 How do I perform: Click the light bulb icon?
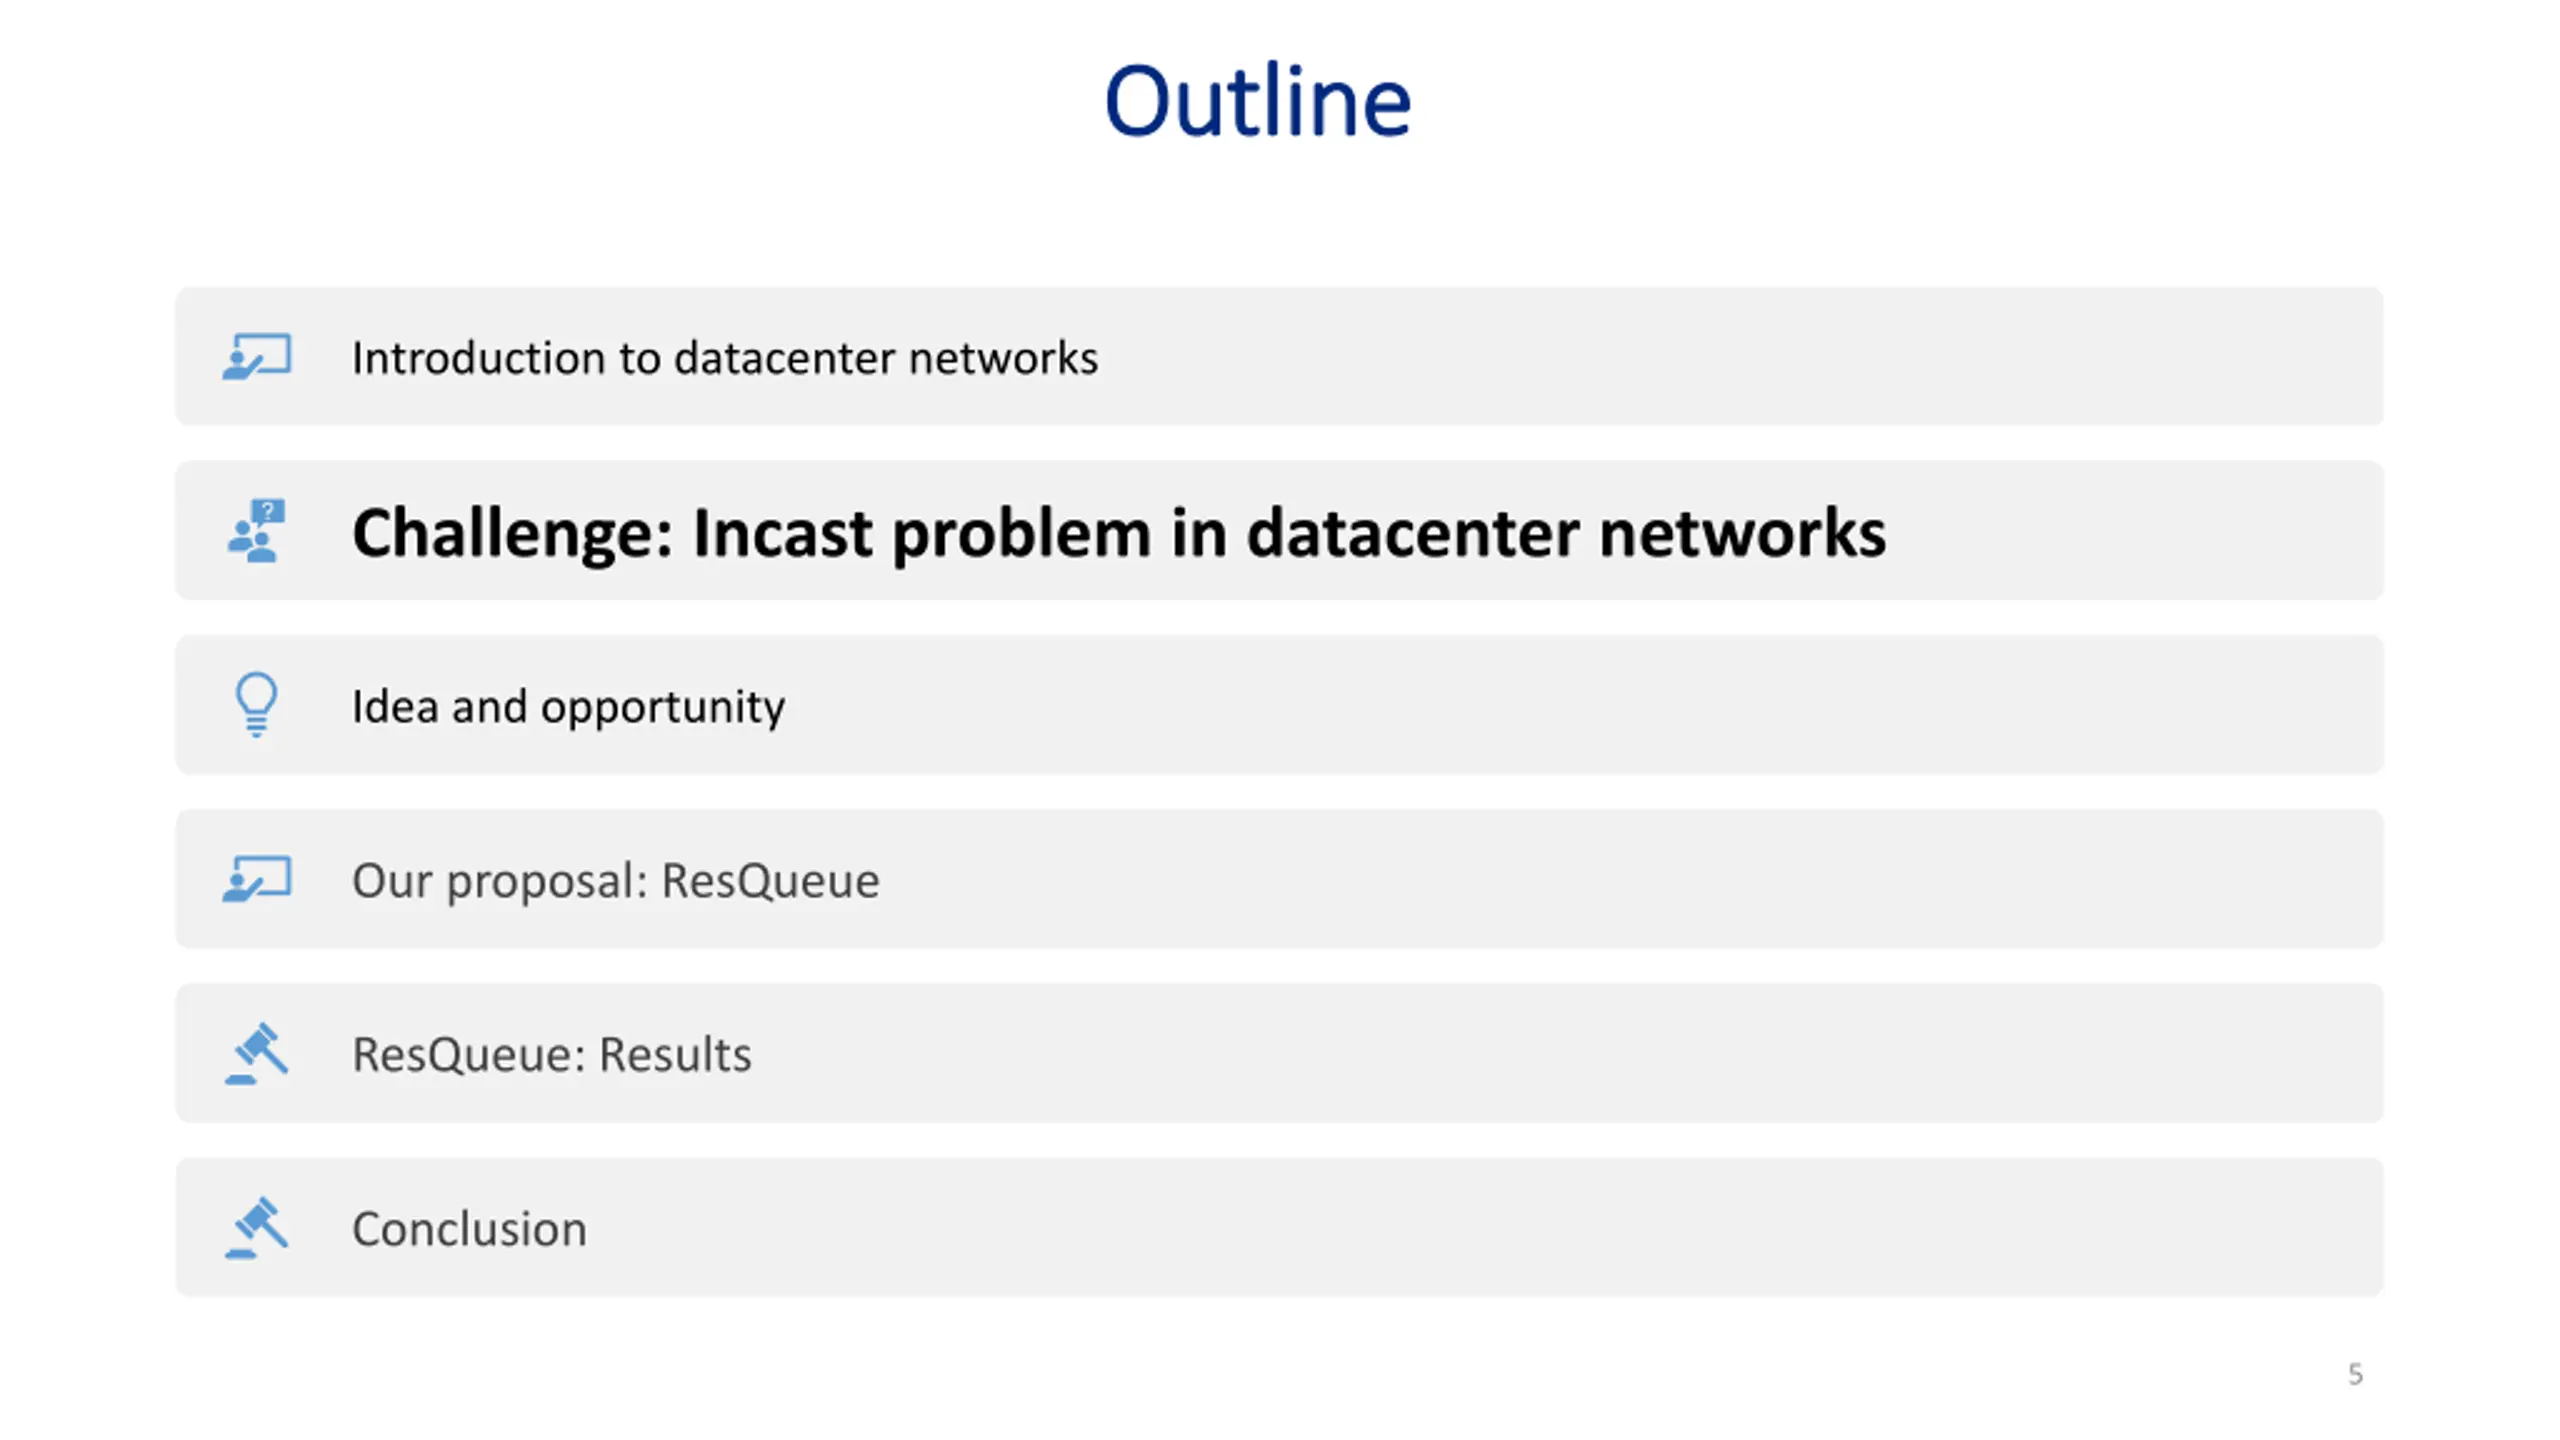[x=256, y=704]
